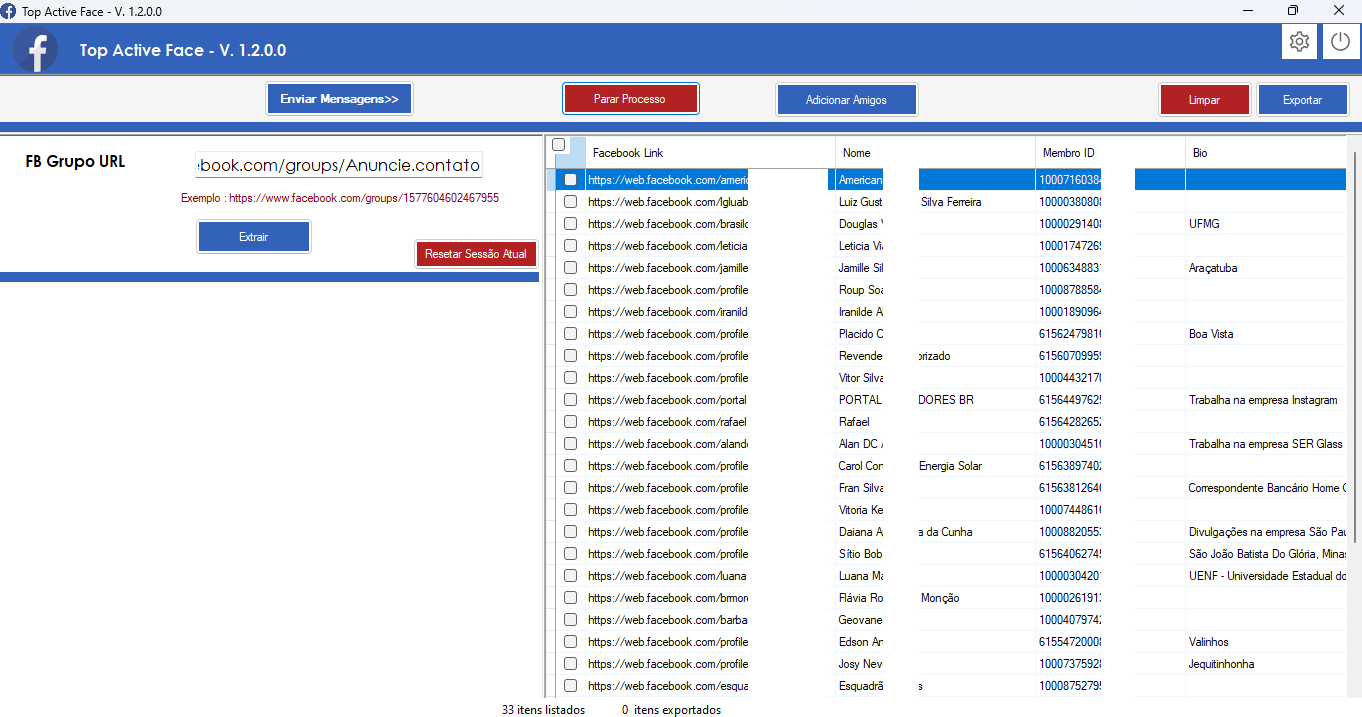Select the Boa Vista bio cell
This screenshot has width=1362, height=717.
[1265, 334]
